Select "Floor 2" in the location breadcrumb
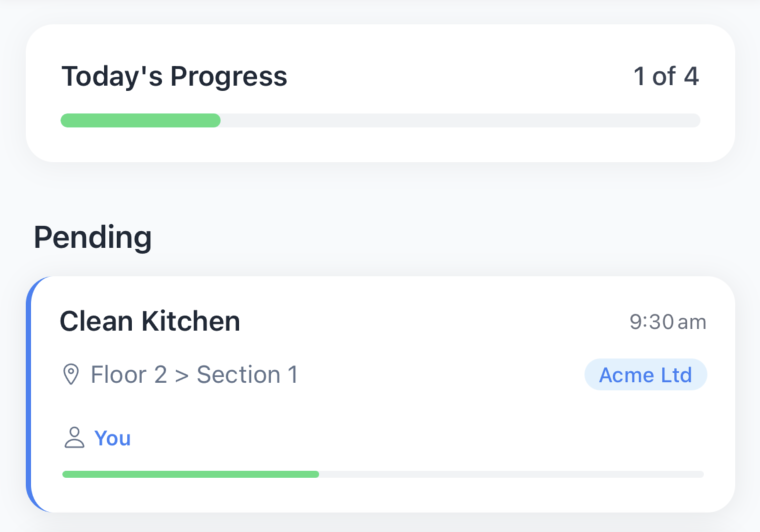The height and width of the screenshot is (532, 760). [129, 375]
